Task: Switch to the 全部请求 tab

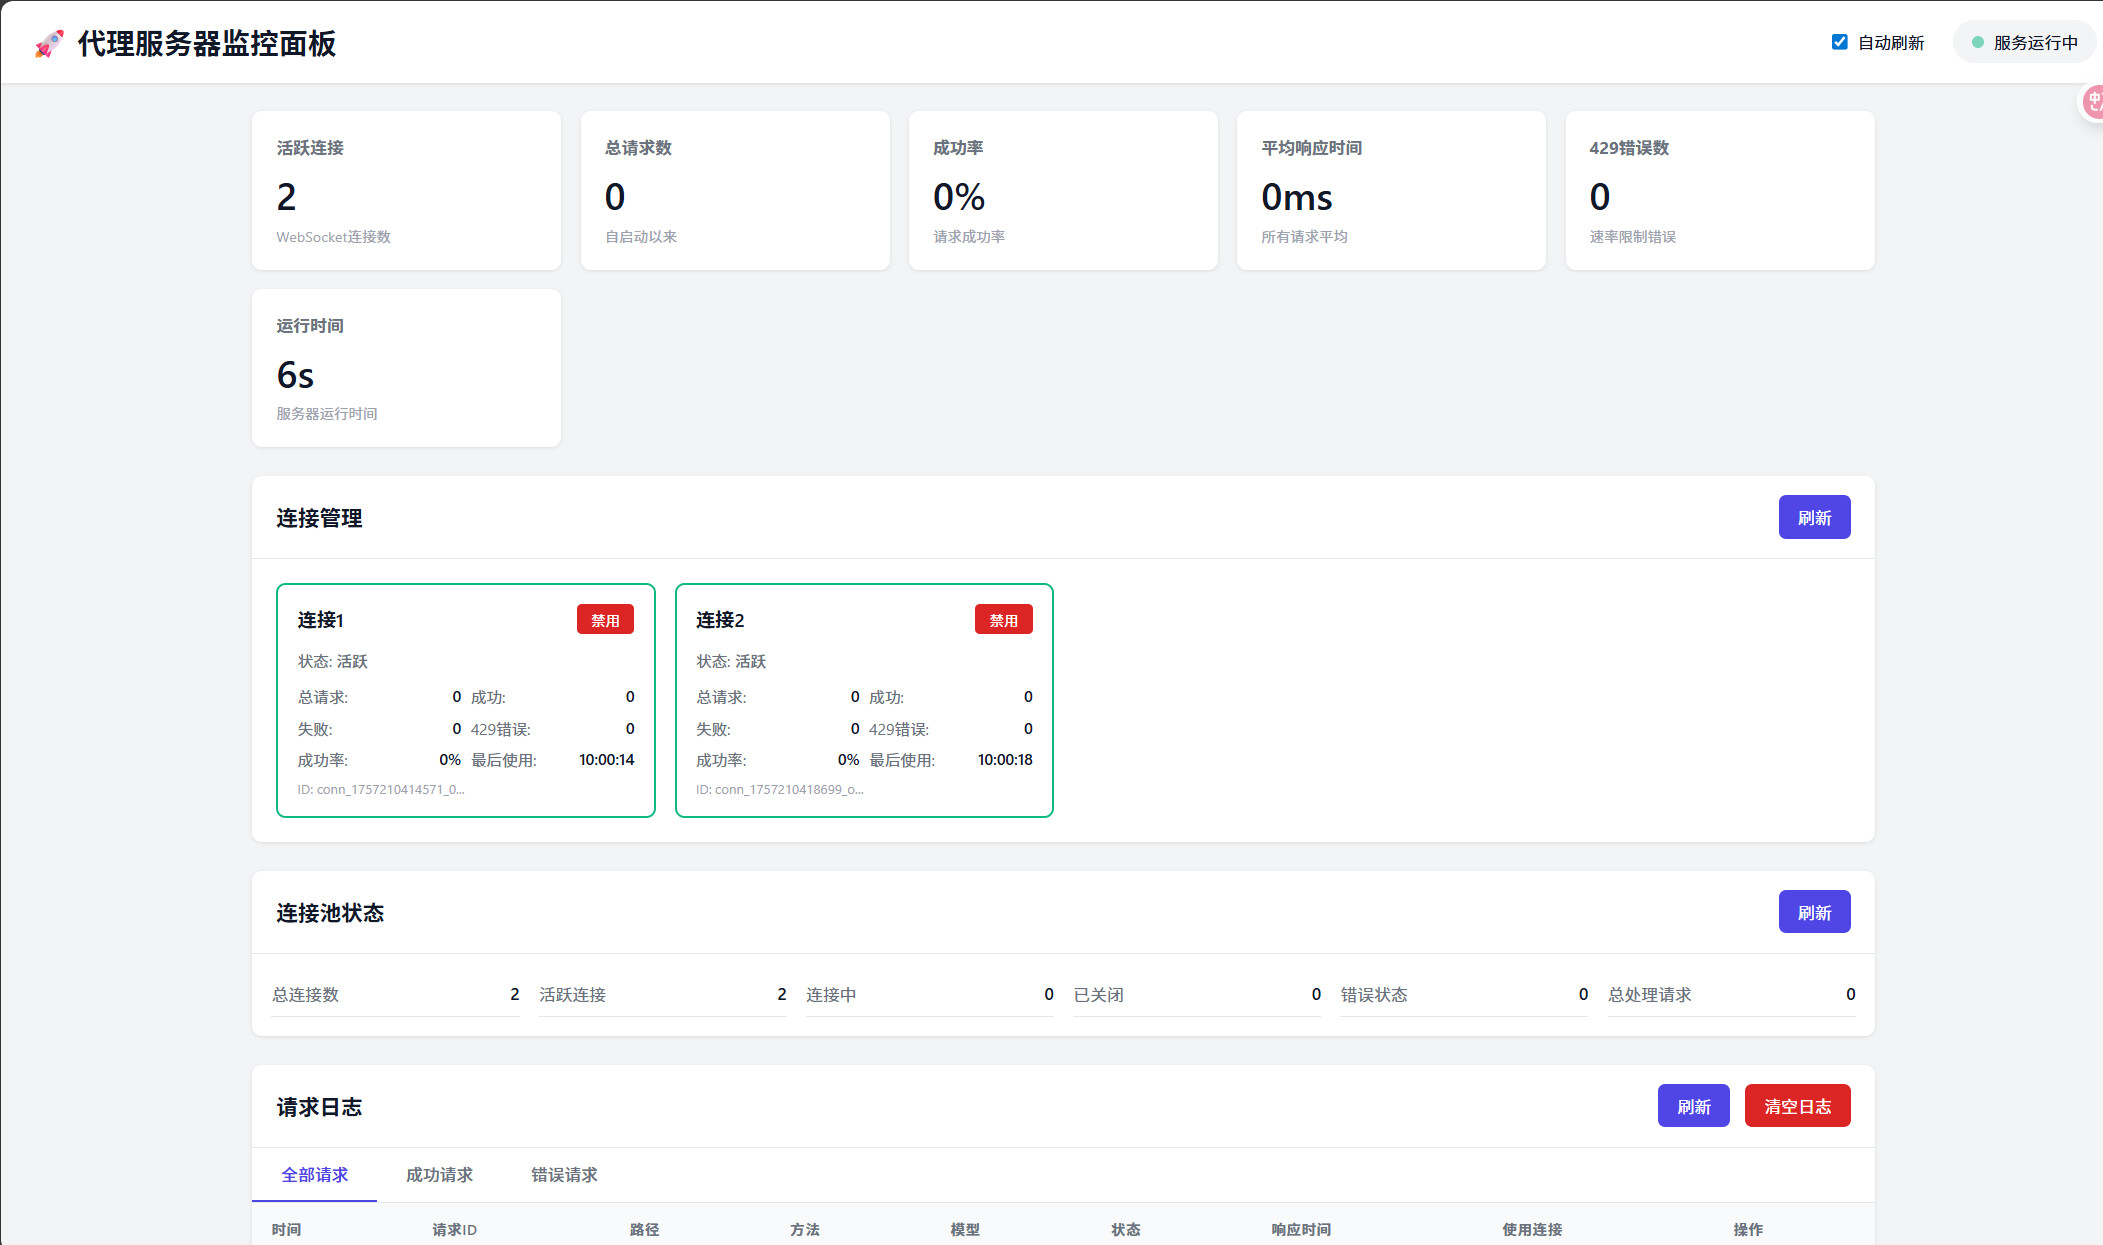Action: tap(314, 1175)
